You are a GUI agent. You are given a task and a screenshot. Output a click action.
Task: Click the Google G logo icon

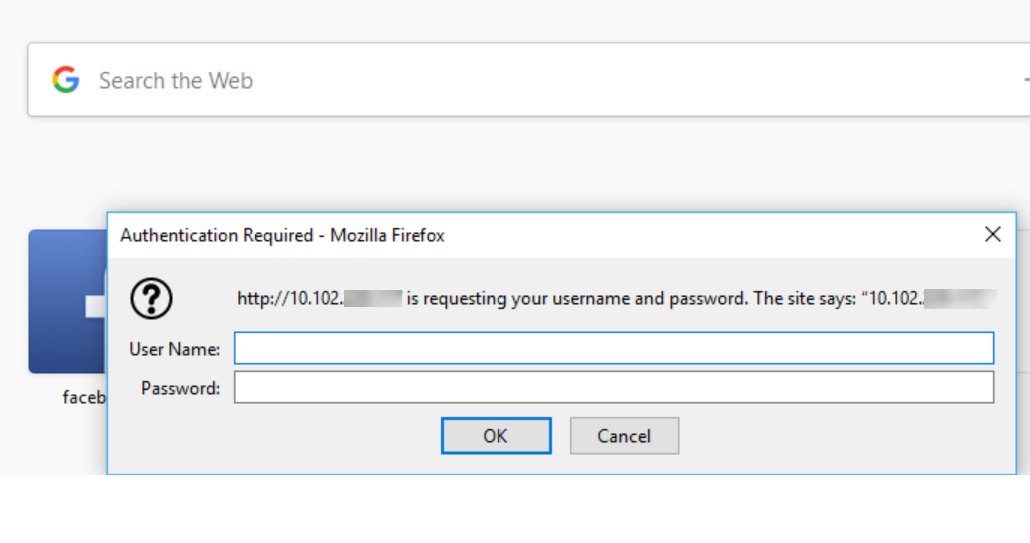(66, 80)
